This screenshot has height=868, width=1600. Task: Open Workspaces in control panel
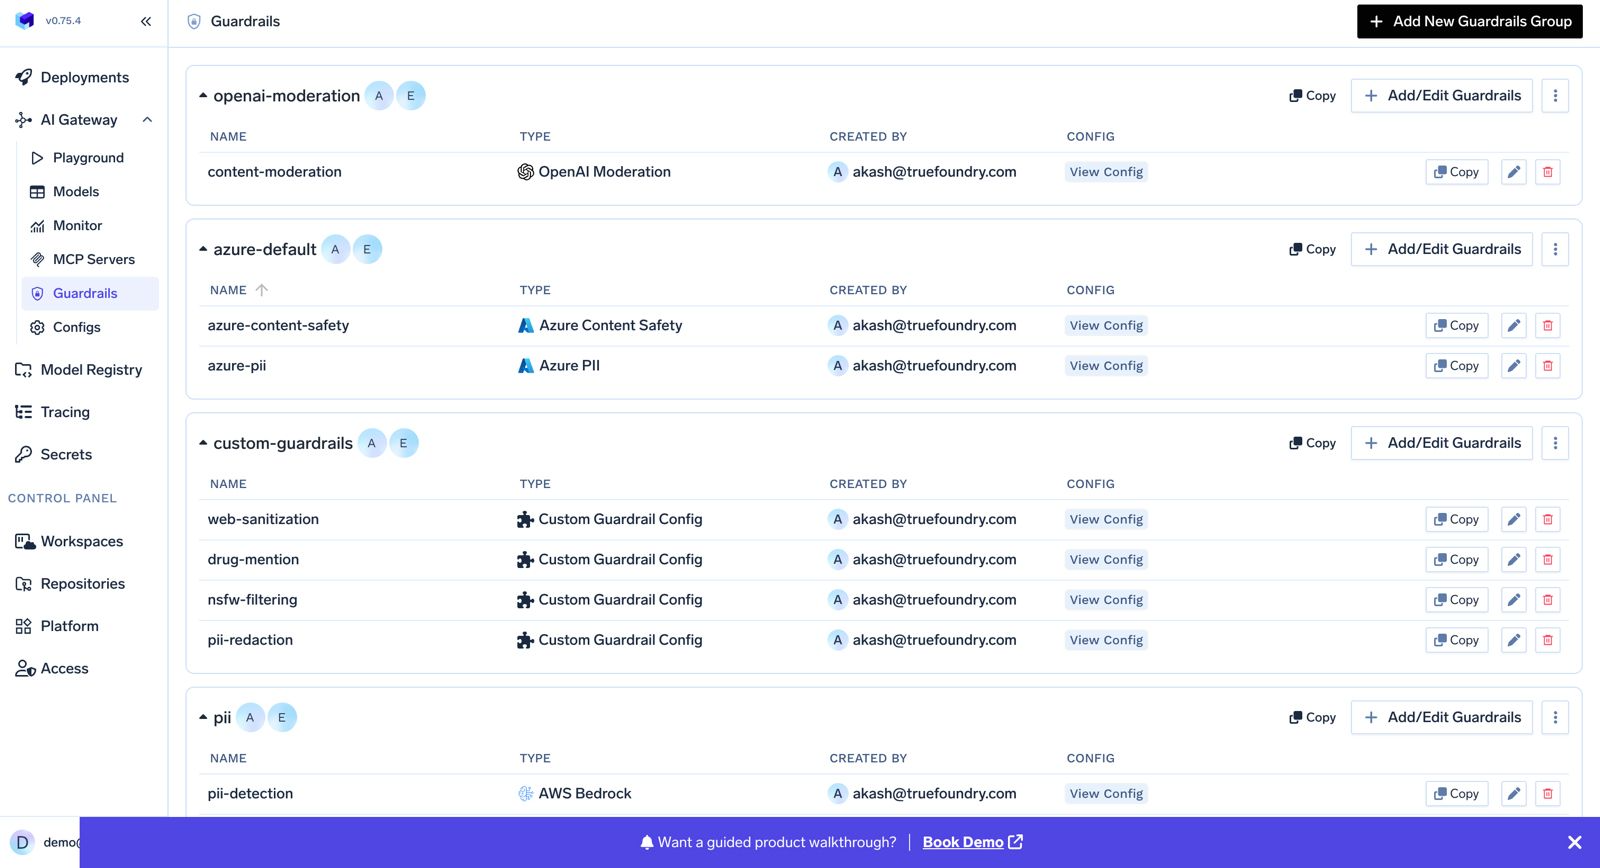(x=82, y=542)
